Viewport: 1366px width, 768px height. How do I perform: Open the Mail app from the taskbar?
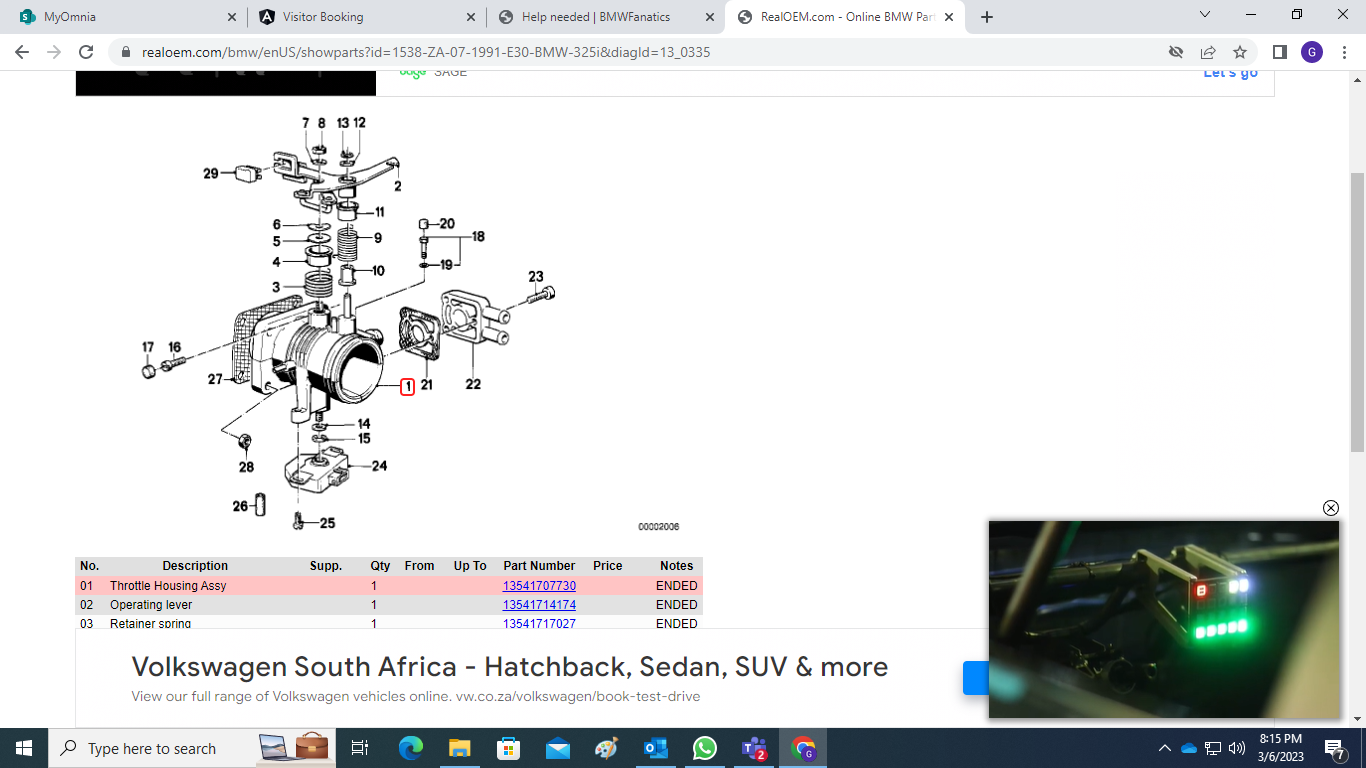(x=557, y=748)
